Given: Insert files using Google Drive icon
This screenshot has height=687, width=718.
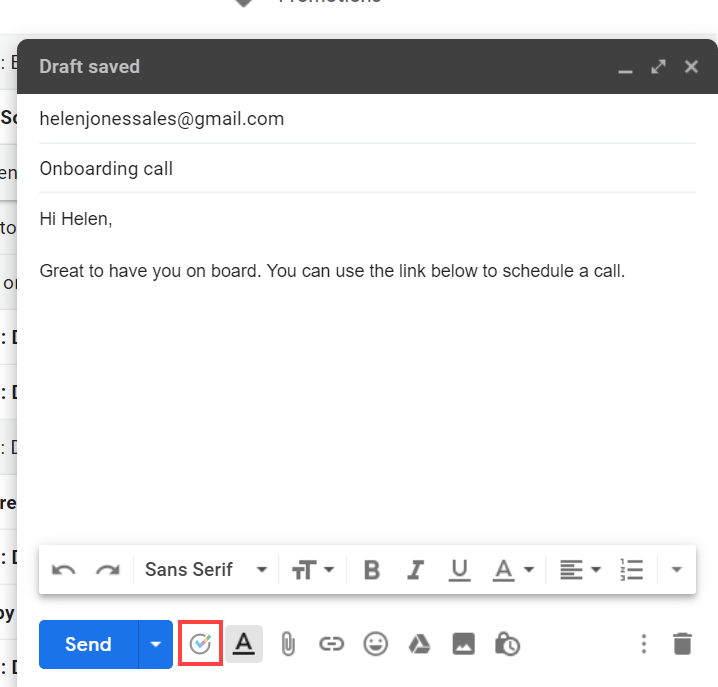Looking at the screenshot, I should [419, 644].
